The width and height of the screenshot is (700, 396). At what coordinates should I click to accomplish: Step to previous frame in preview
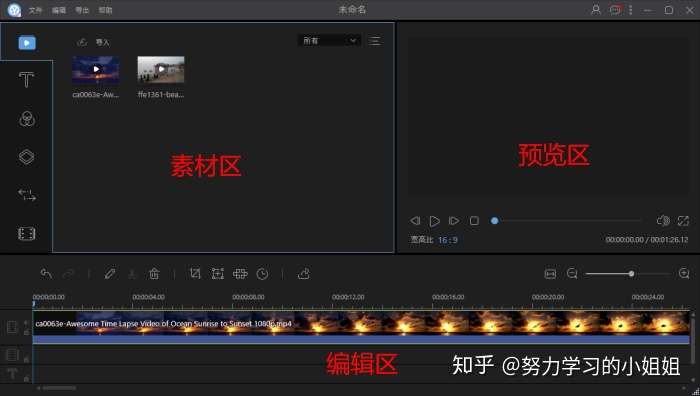coord(415,221)
